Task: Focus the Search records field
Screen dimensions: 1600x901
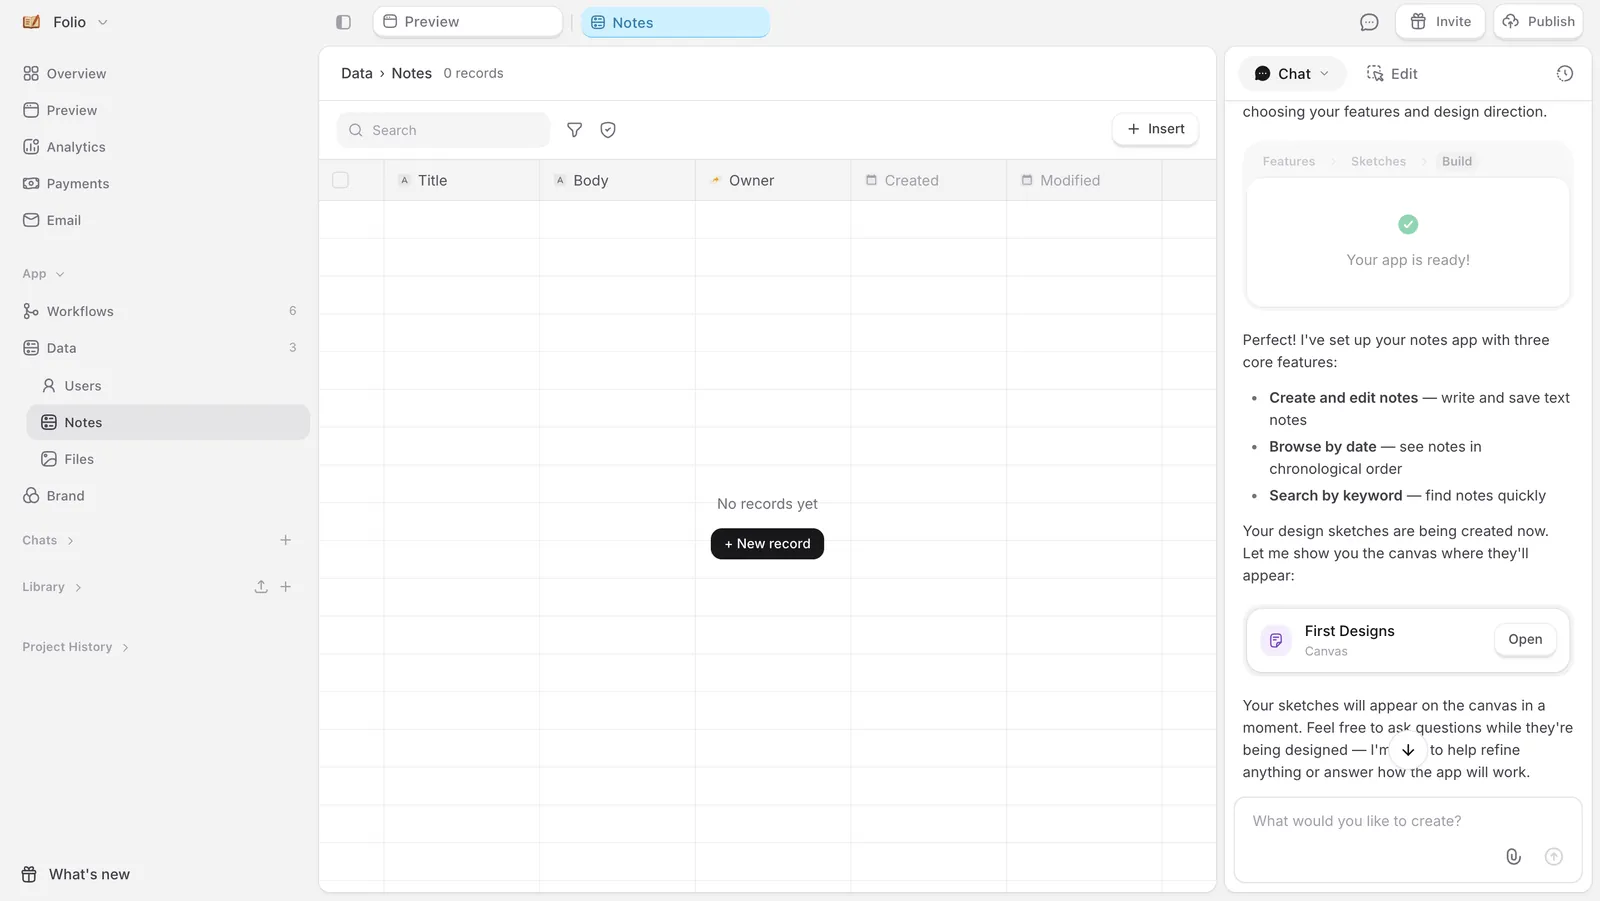Action: pyautogui.click(x=444, y=130)
